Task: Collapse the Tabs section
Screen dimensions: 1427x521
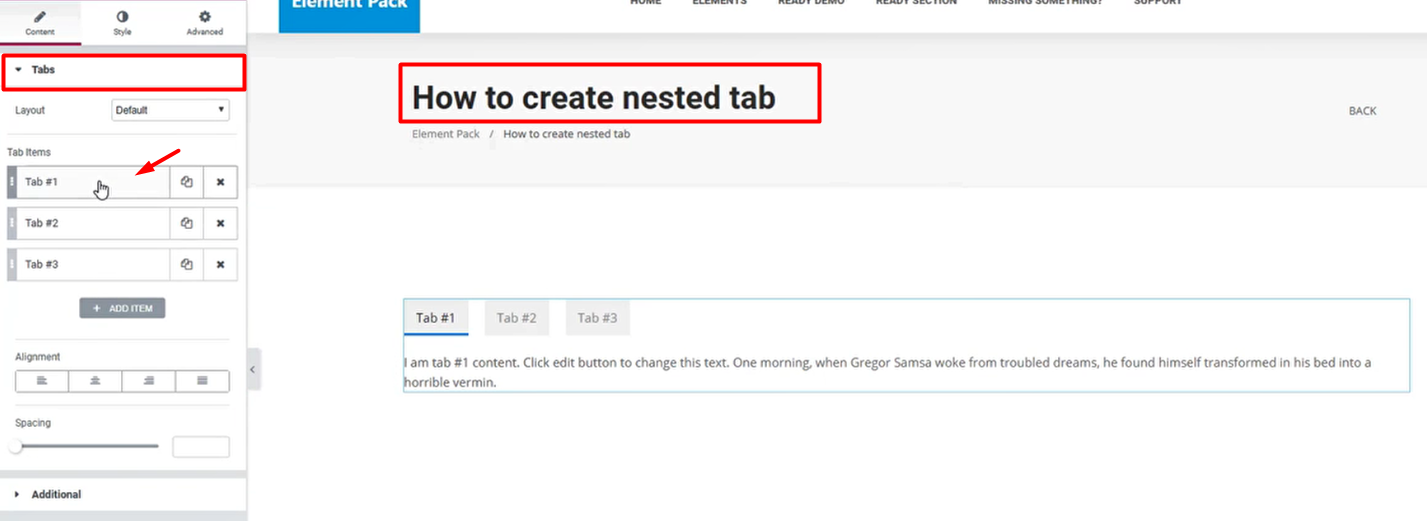Action: coord(43,70)
